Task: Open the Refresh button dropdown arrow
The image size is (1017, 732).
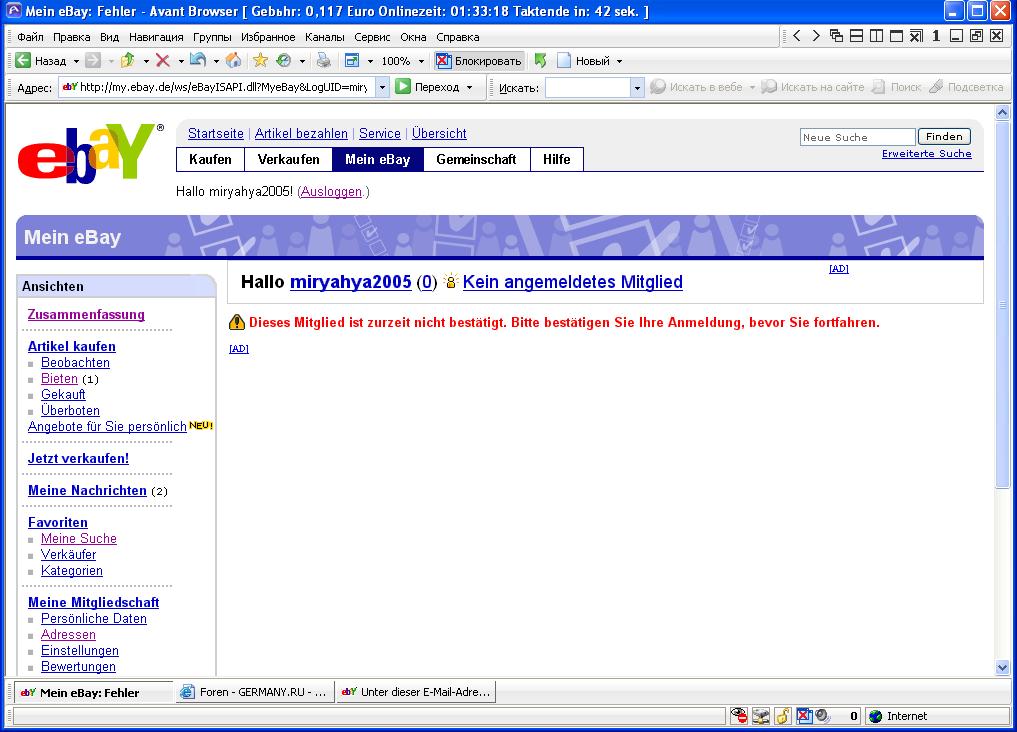Action: (x=216, y=61)
